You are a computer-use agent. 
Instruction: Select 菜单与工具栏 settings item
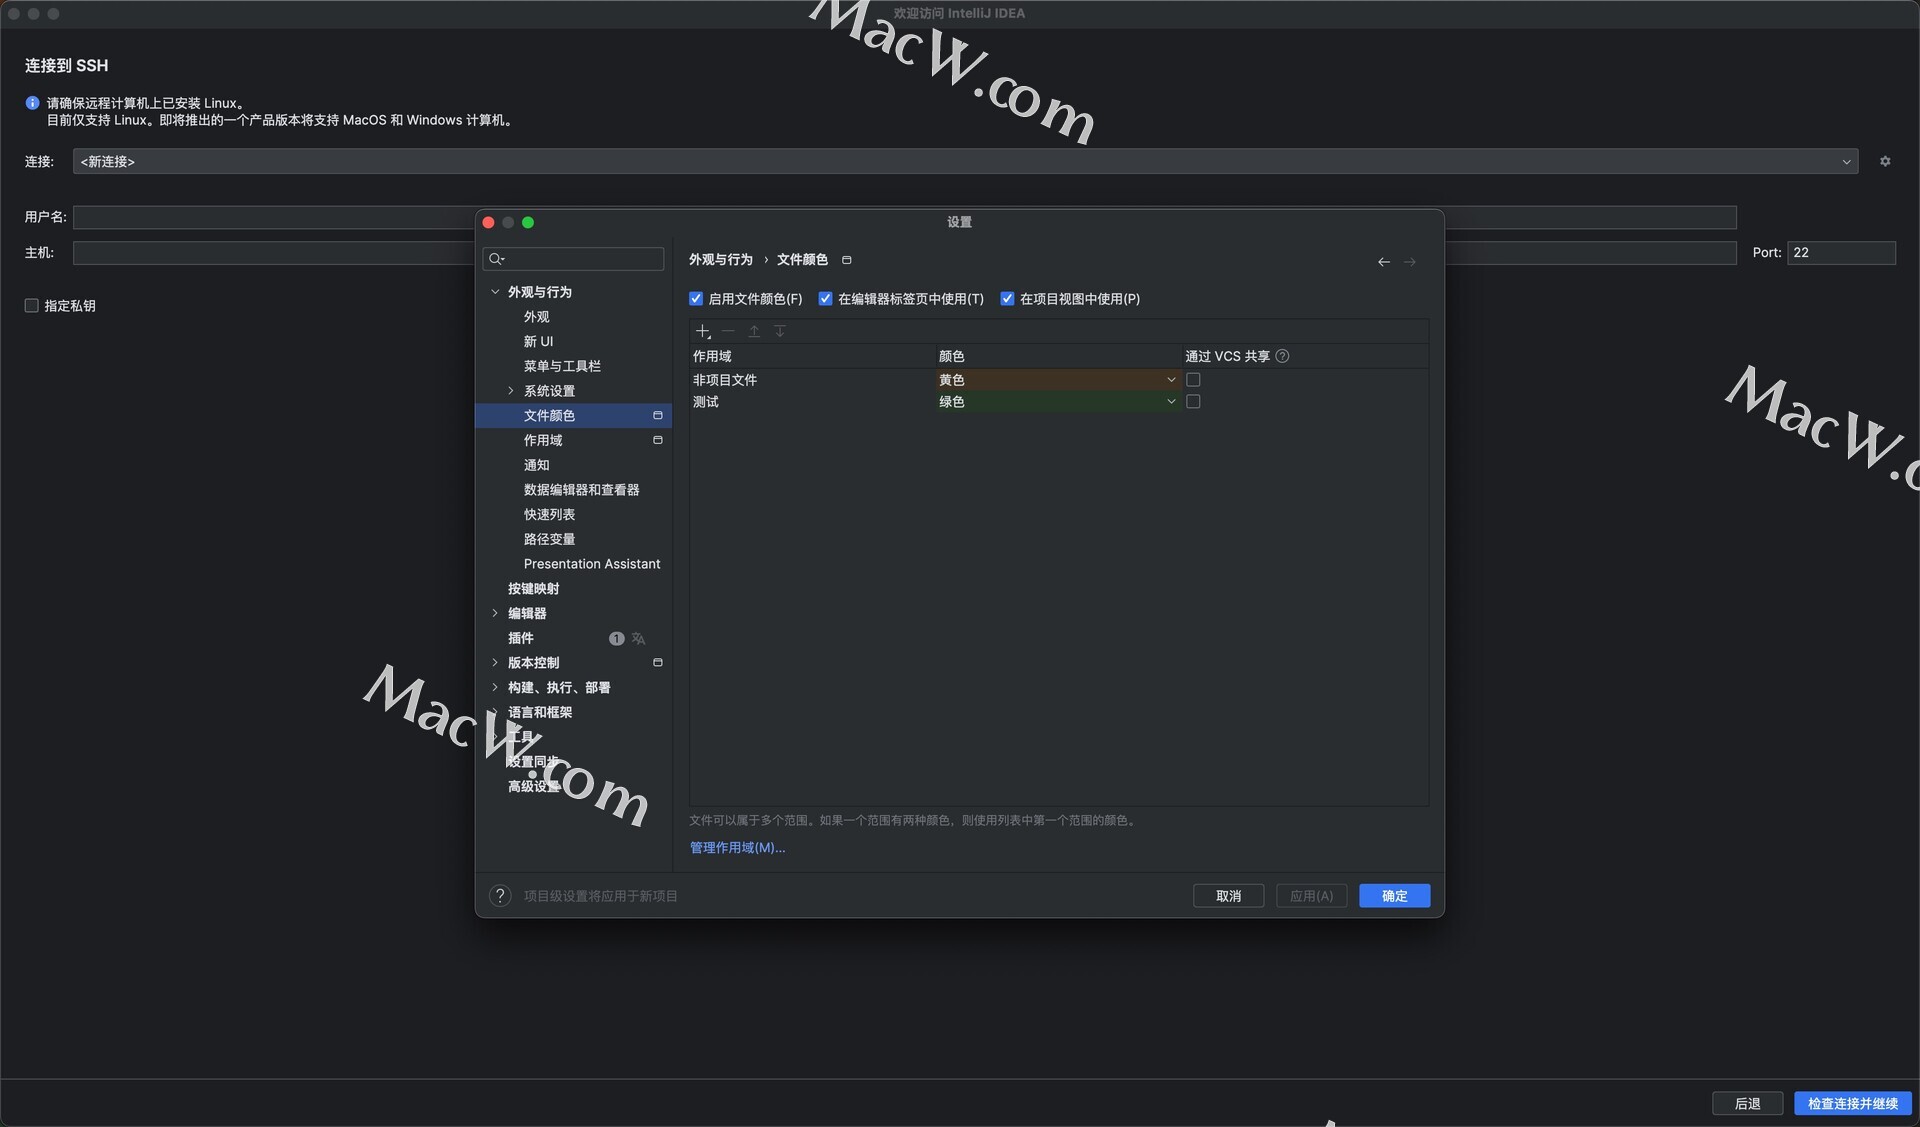(x=562, y=366)
